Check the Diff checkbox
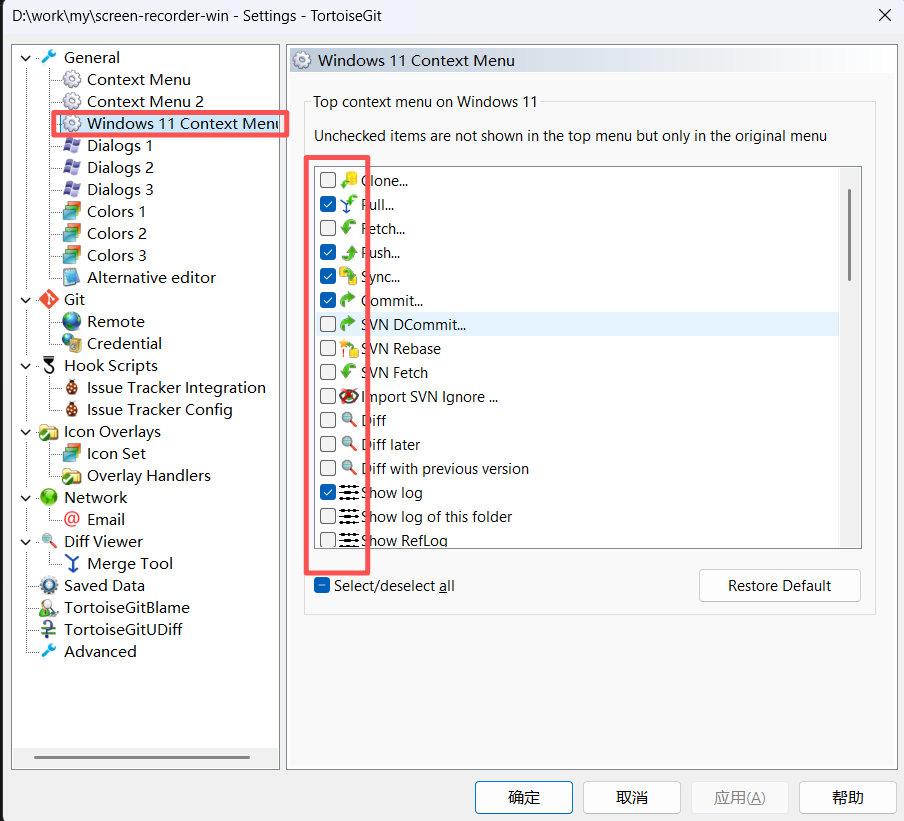The height and width of the screenshot is (821, 904). [x=328, y=420]
